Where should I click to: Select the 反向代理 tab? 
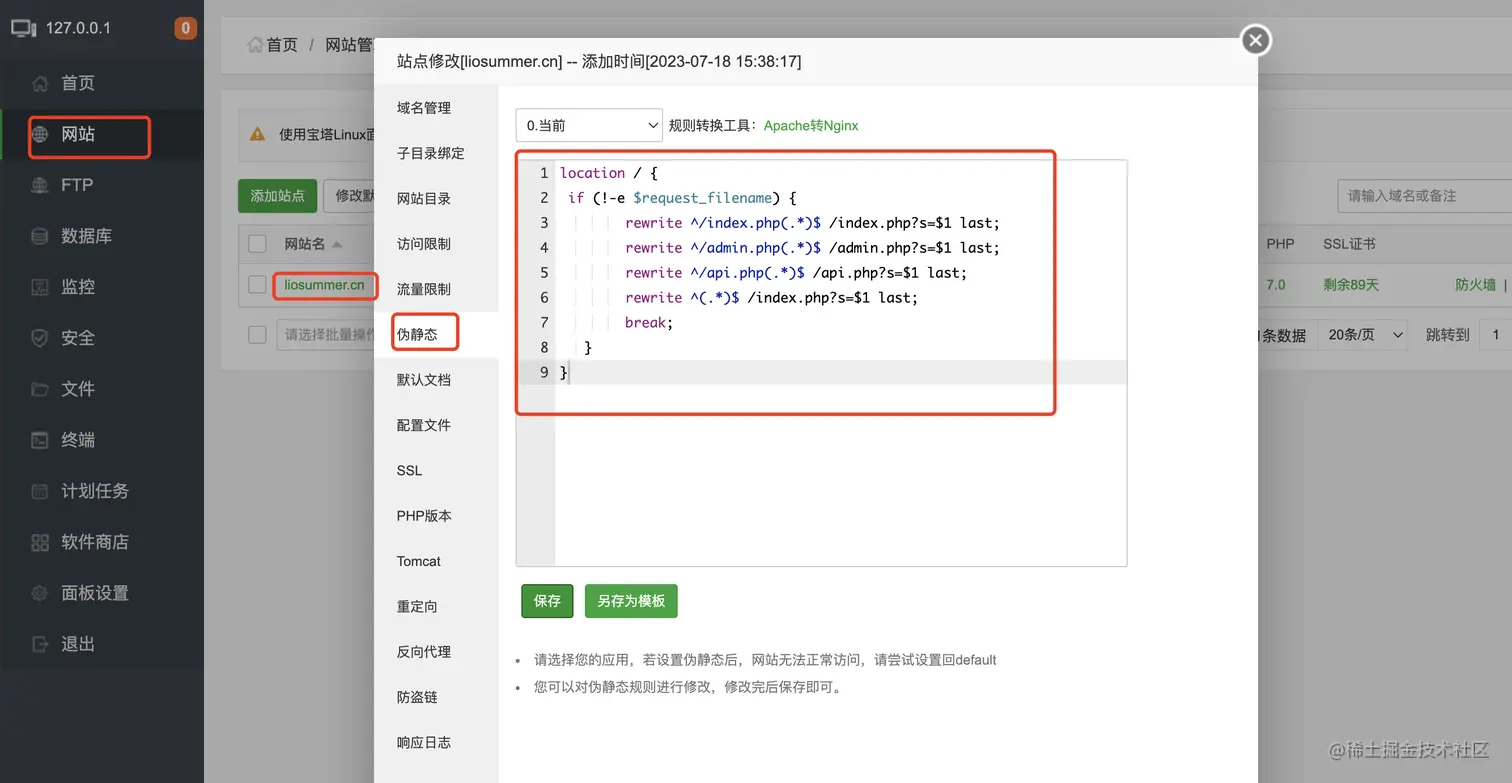click(436, 652)
